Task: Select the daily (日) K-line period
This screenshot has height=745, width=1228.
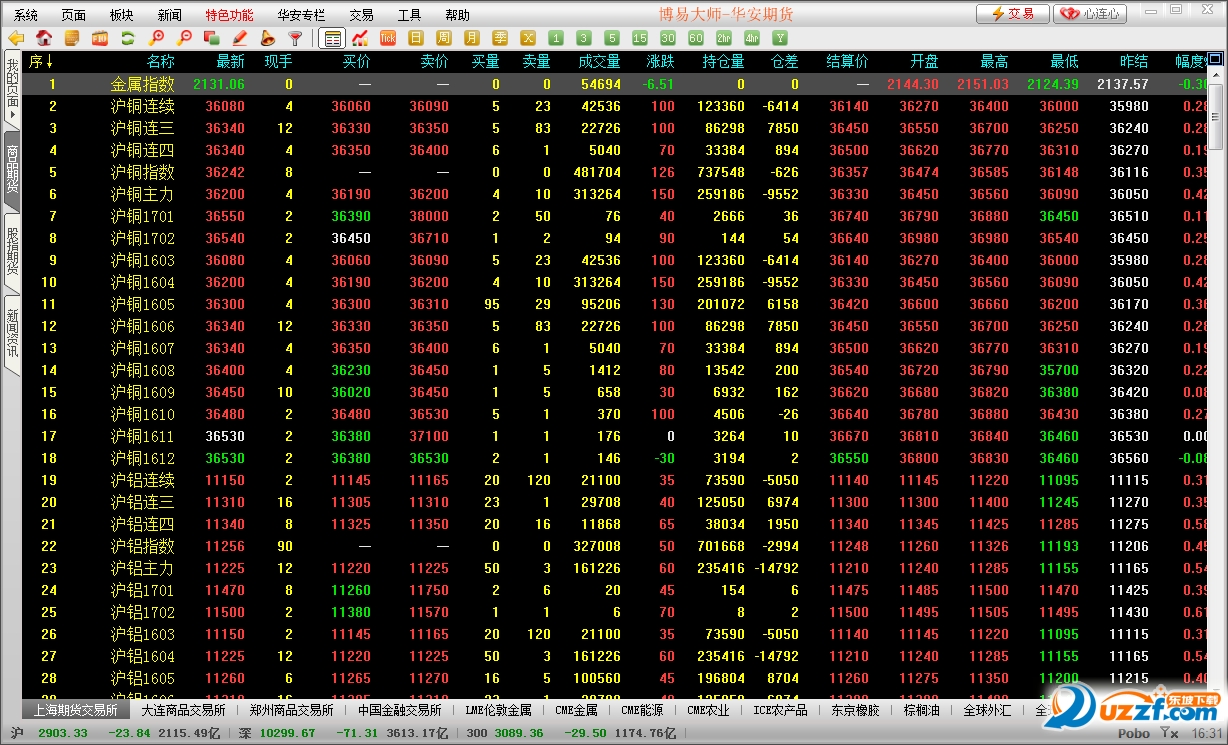Action: pyautogui.click(x=416, y=39)
